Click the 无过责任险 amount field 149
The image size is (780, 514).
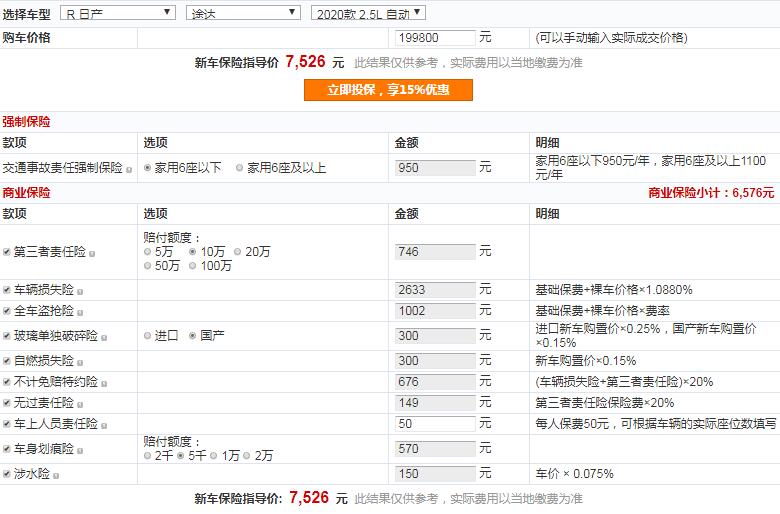coord(435,403)
